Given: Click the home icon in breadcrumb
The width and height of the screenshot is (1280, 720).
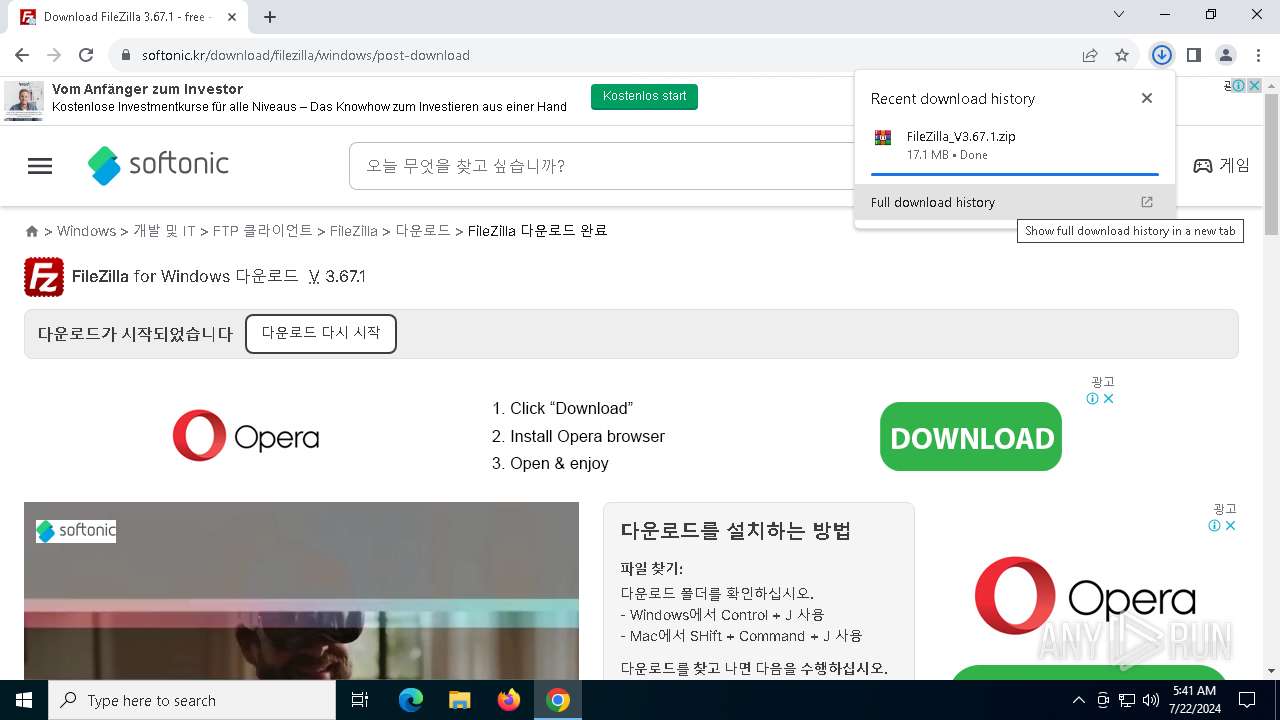Looking at the screenshot, I should [x=32, y=231].
